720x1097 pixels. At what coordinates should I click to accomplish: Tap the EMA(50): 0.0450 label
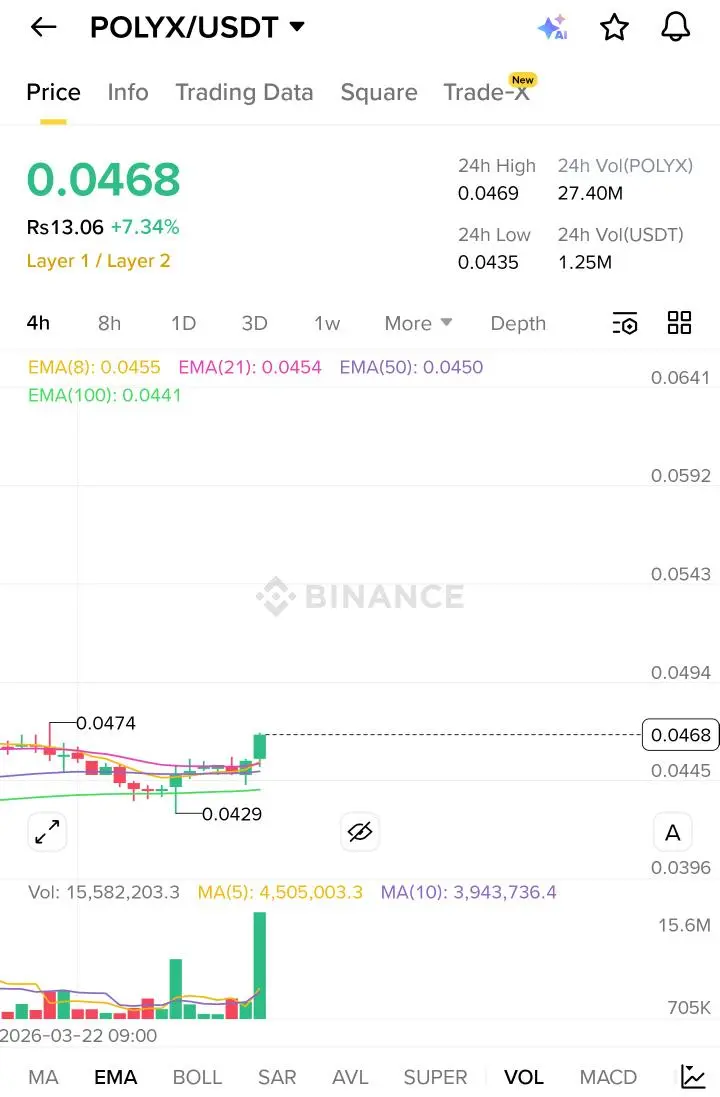411,367
